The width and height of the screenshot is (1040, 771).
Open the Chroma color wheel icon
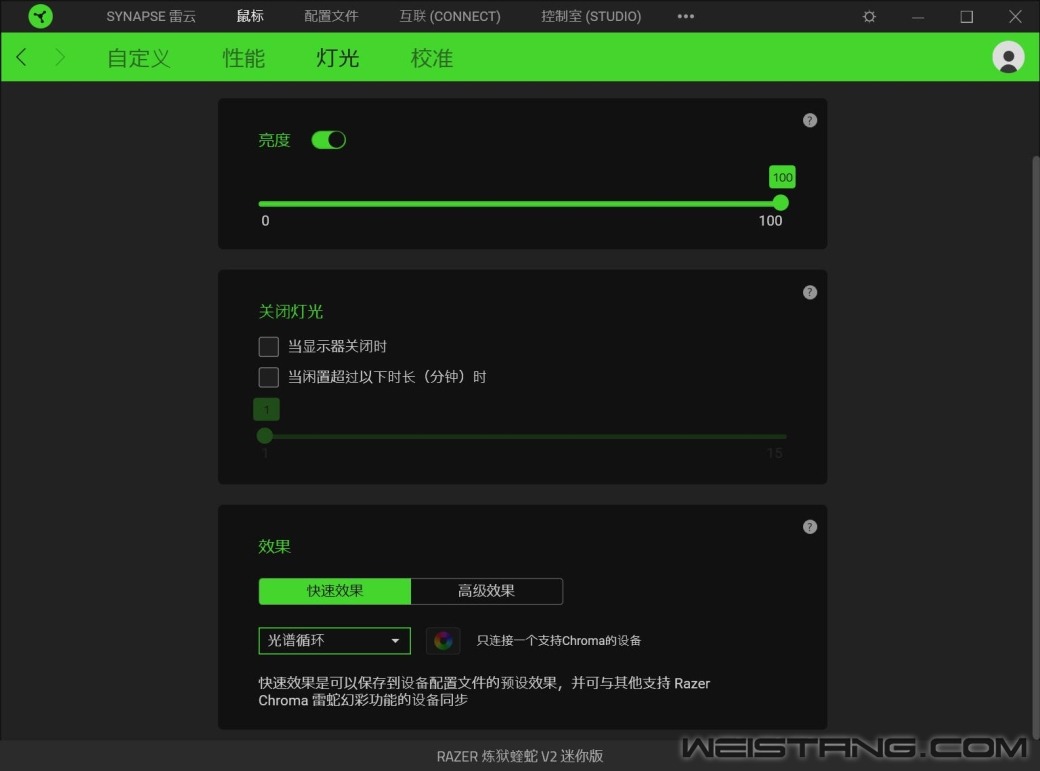(x=443, y=640)
